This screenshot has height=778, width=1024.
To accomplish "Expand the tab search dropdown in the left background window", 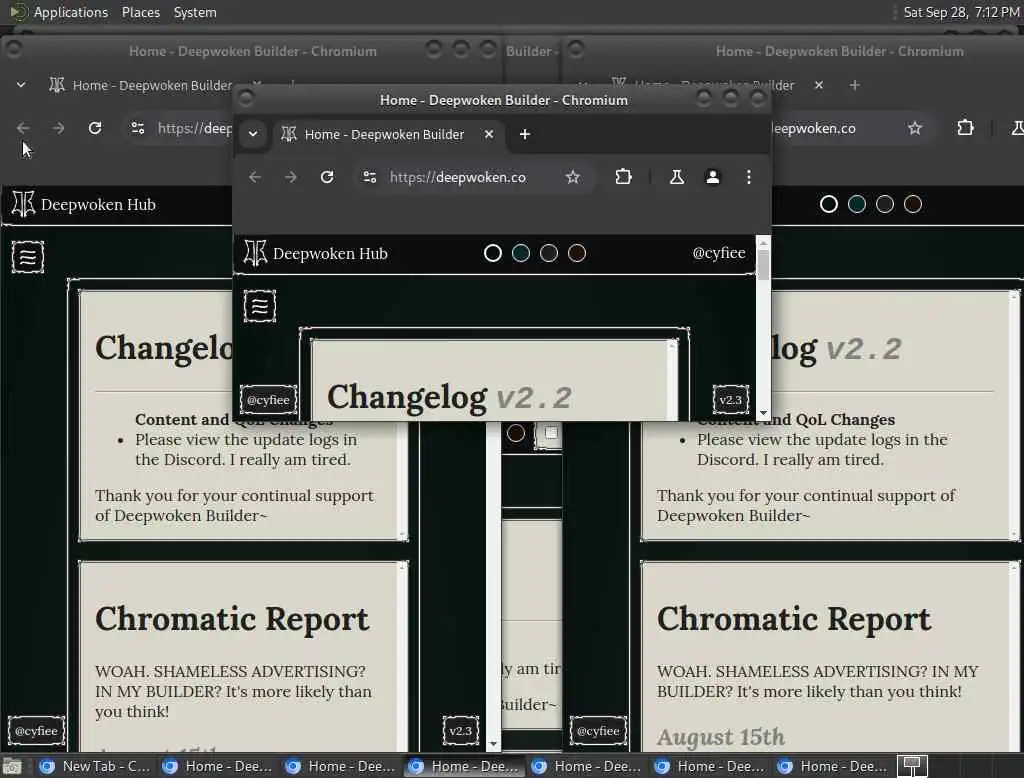I will pos(21,85).
